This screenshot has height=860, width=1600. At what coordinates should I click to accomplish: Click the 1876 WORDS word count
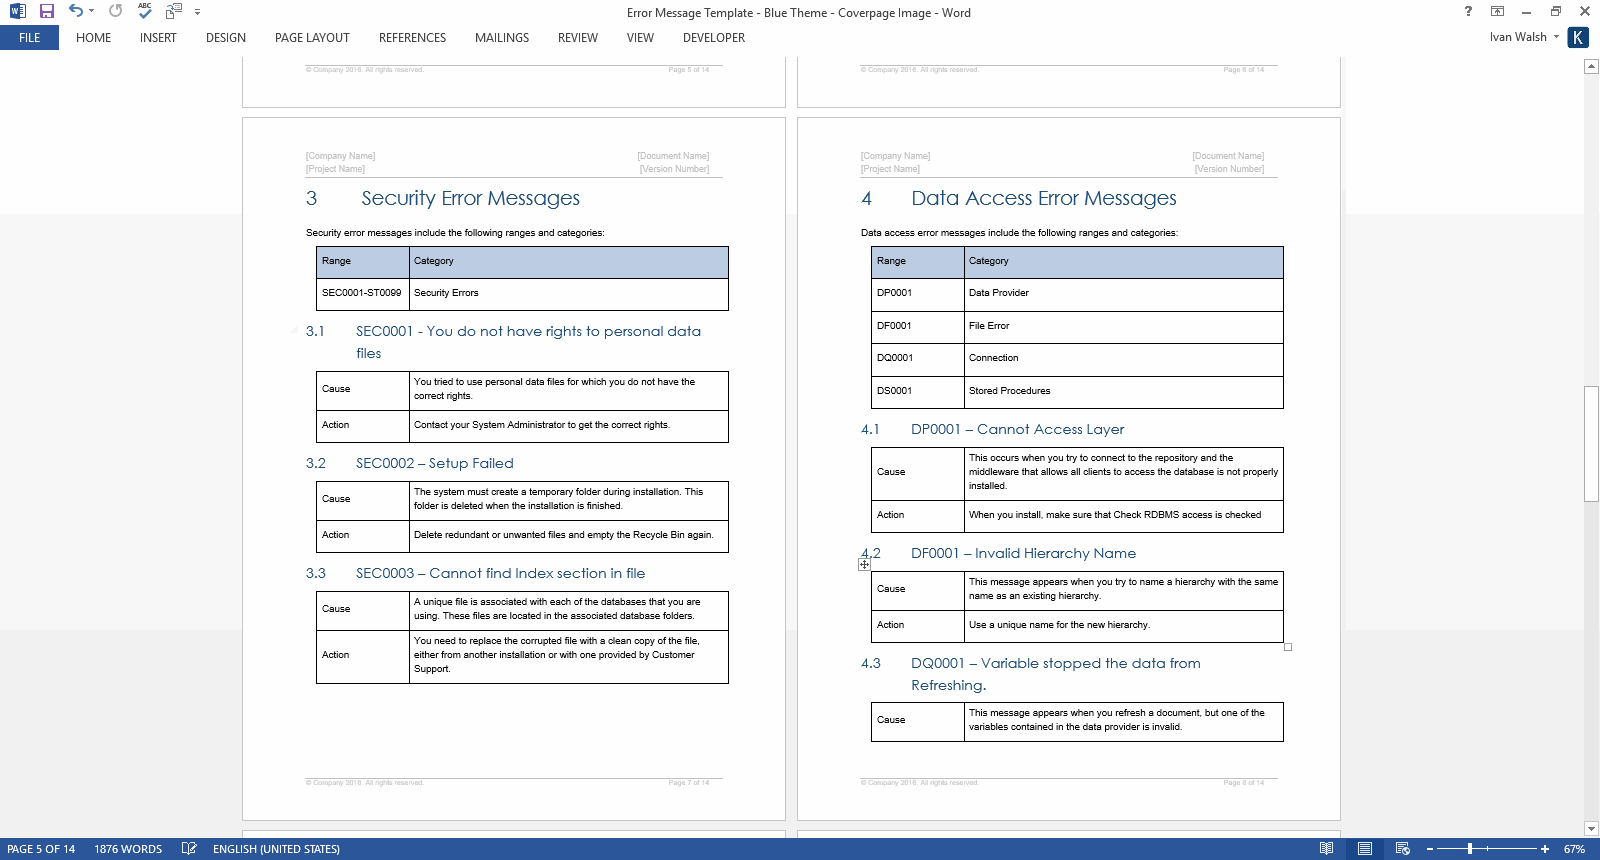point(128,849)
